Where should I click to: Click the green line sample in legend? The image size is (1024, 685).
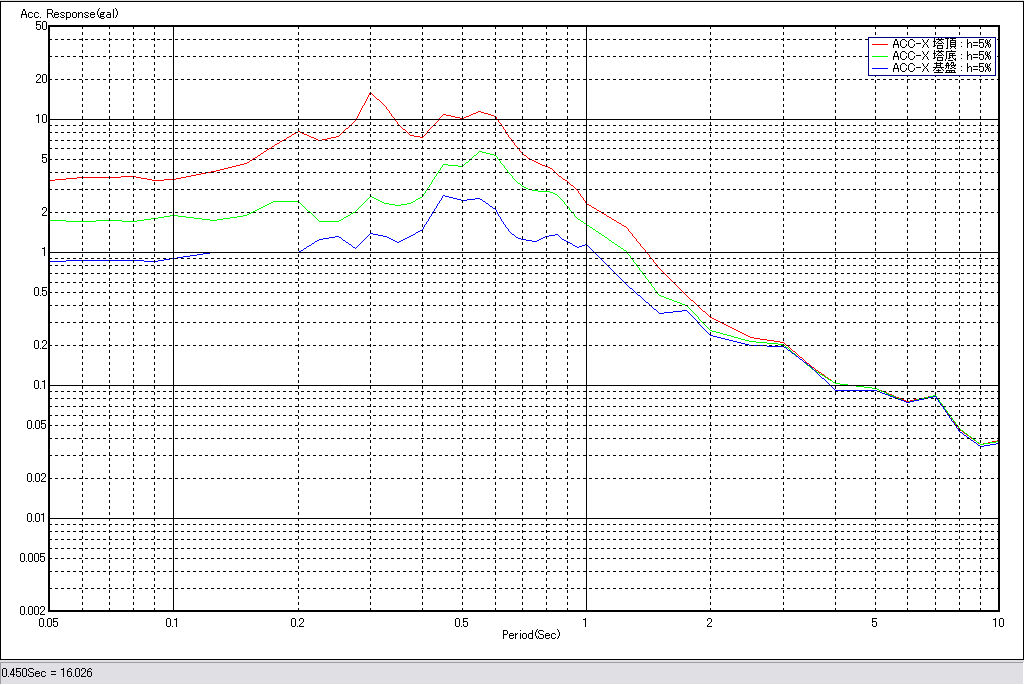click(879, 56)
